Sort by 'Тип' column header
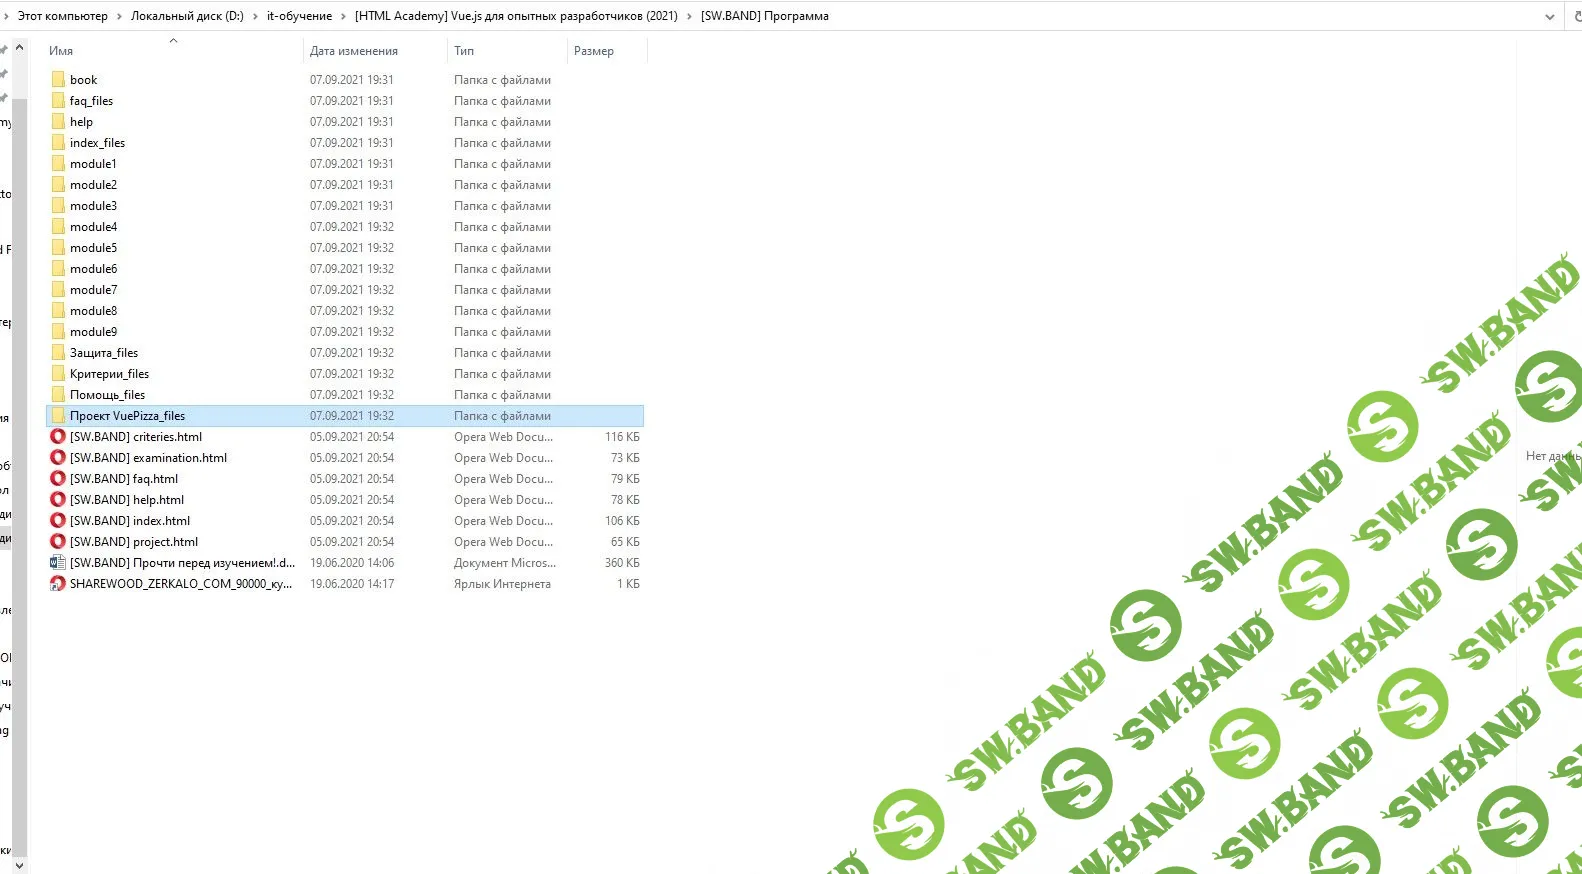 coord(464,51)
